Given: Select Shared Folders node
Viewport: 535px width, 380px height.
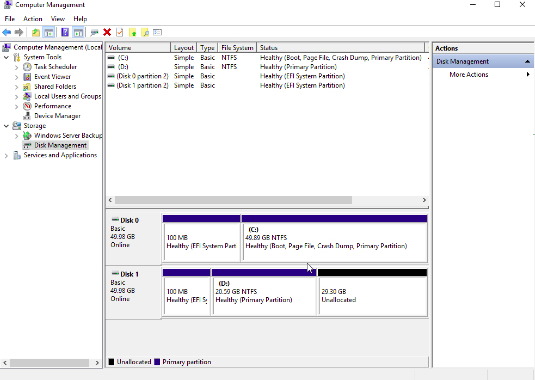Looking at the screenshot, I should (55, 87).
